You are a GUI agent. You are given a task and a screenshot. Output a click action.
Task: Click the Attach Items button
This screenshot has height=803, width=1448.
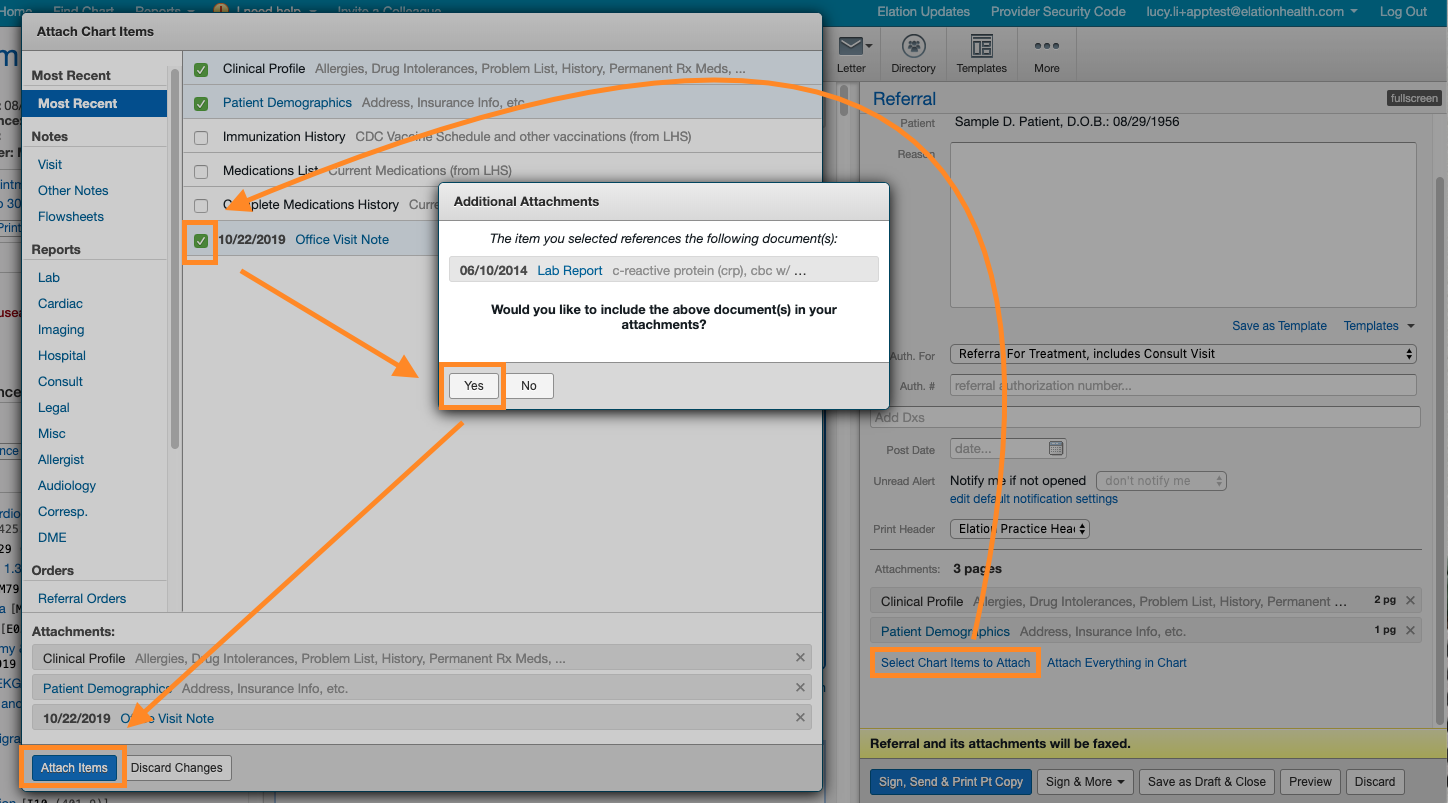[74, 768]
